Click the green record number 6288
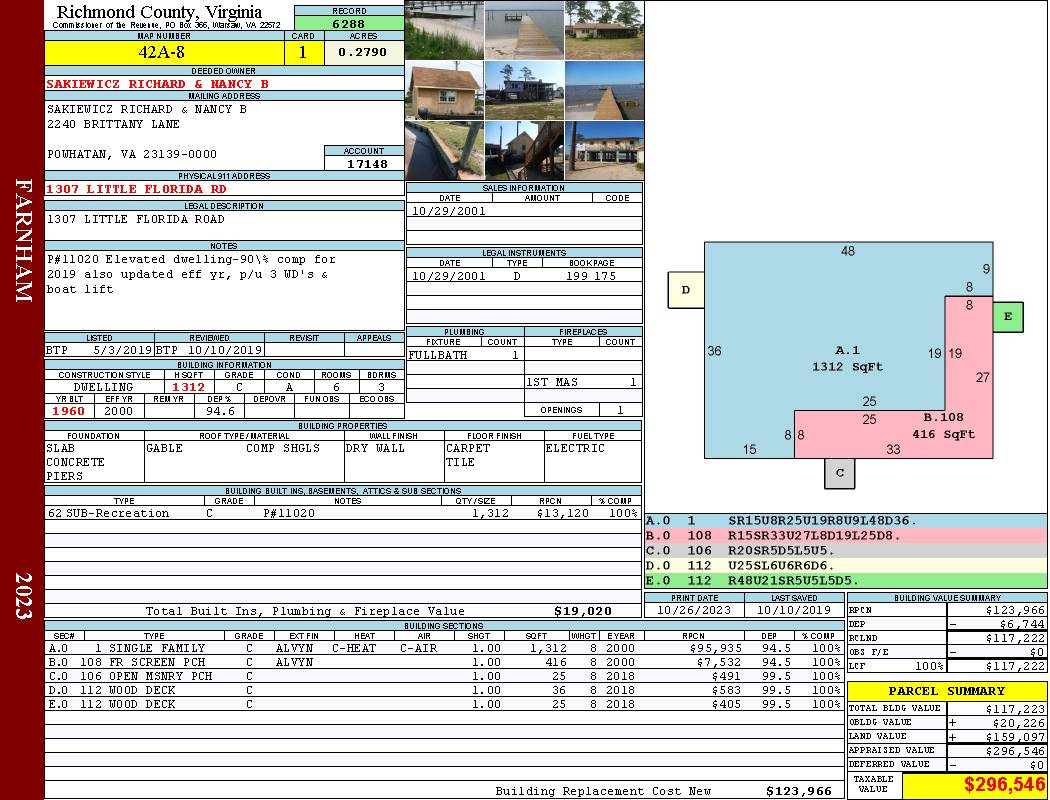 [x=349, y=23]
